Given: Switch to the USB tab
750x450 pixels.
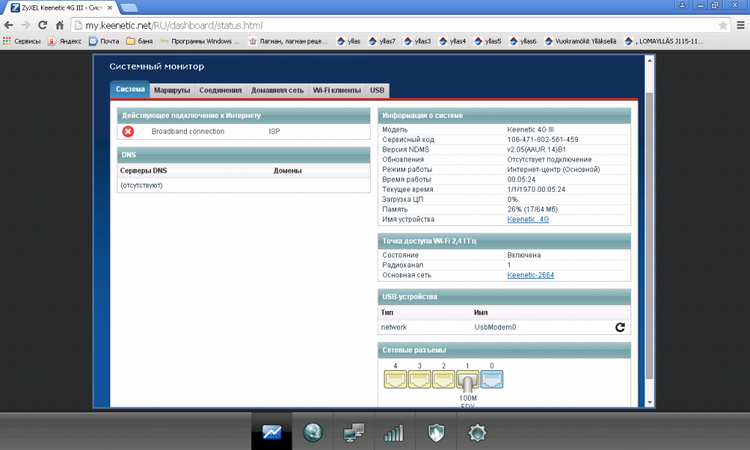Looking at the screenshot, I should (377, 90).
